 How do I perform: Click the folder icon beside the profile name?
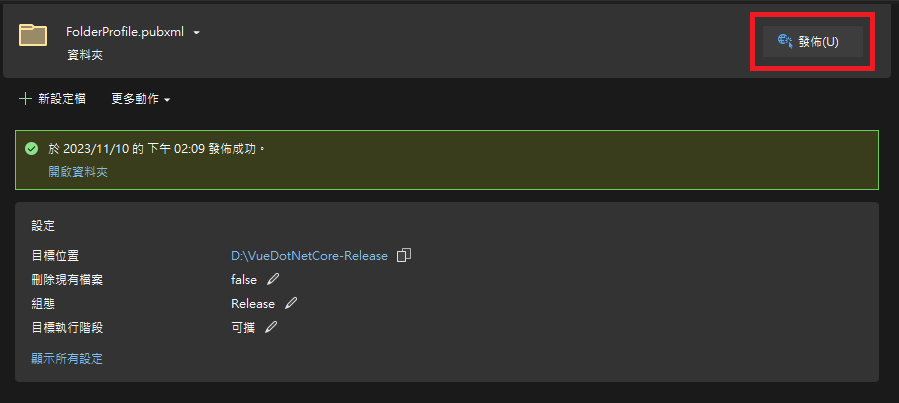pyautogui.click(x=33, y=35)
